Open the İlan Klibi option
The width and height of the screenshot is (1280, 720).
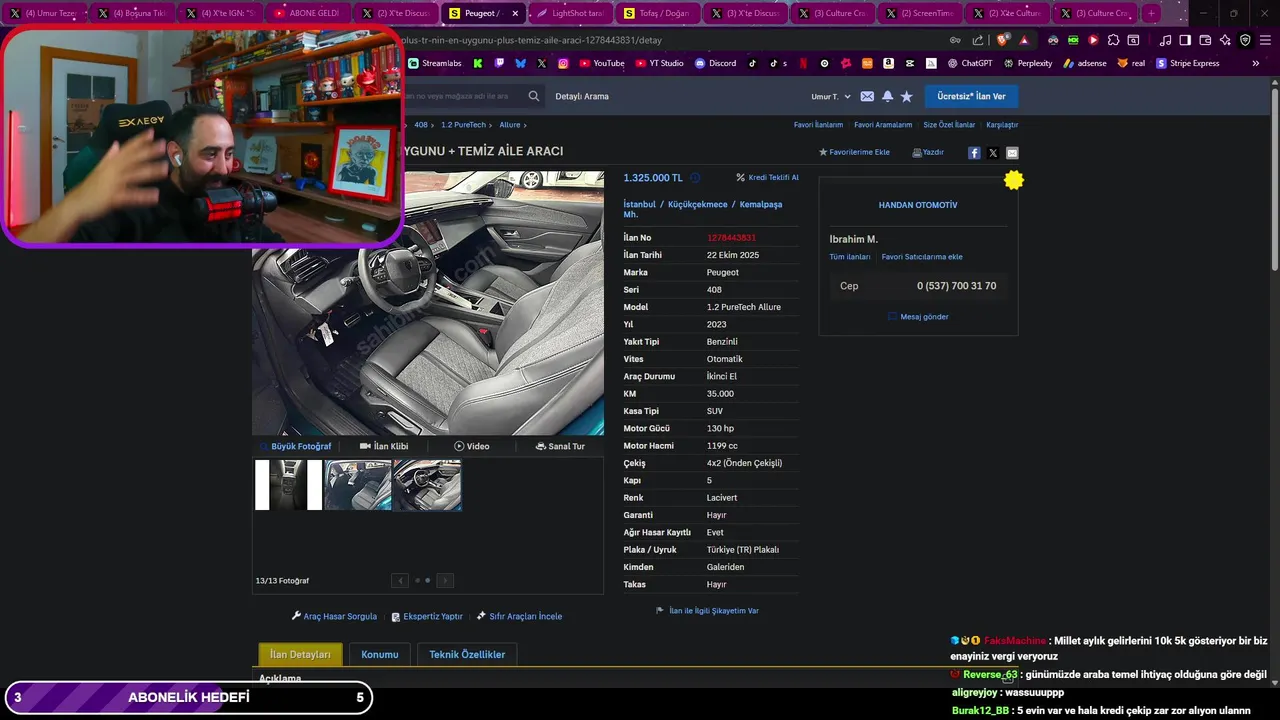click(384, 446)
